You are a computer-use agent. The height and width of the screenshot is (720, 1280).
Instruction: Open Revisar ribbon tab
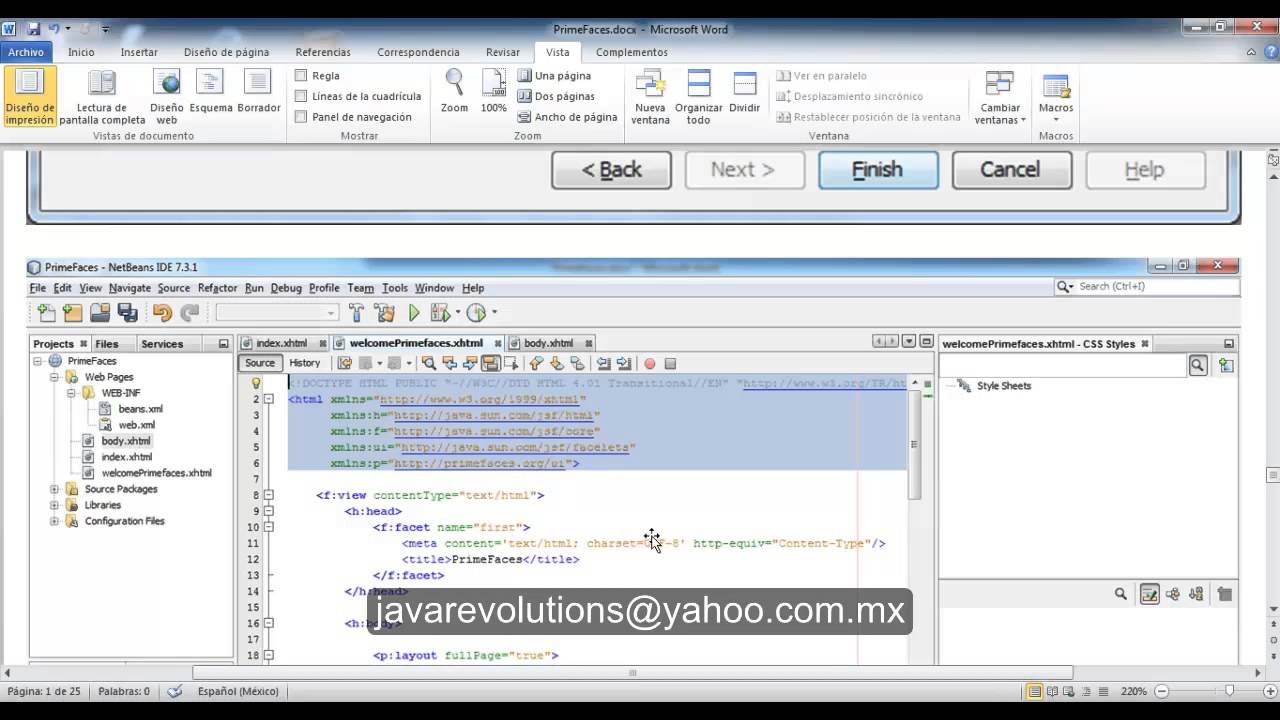[x=503, y=52]
